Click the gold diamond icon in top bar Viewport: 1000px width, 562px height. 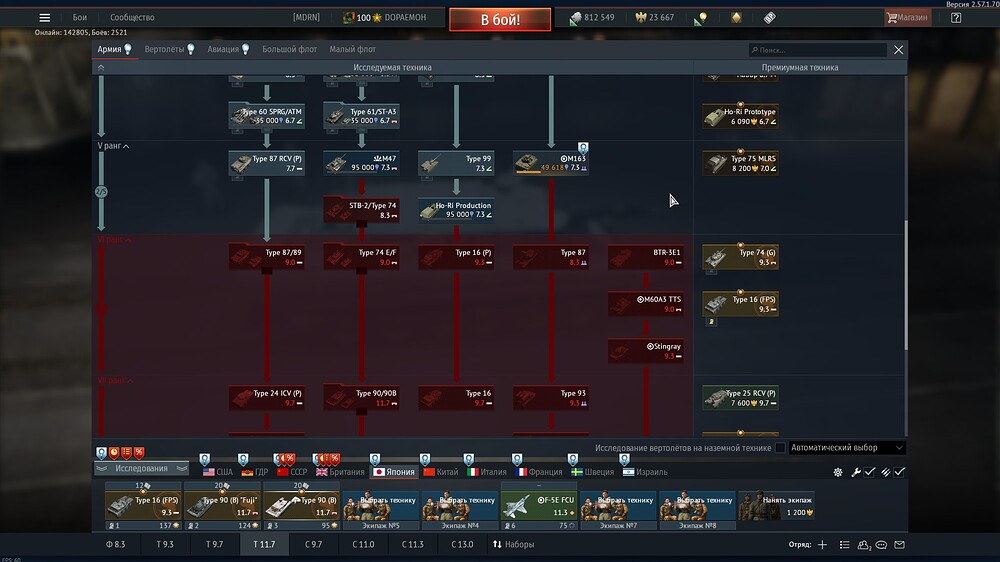pos(736,18)
